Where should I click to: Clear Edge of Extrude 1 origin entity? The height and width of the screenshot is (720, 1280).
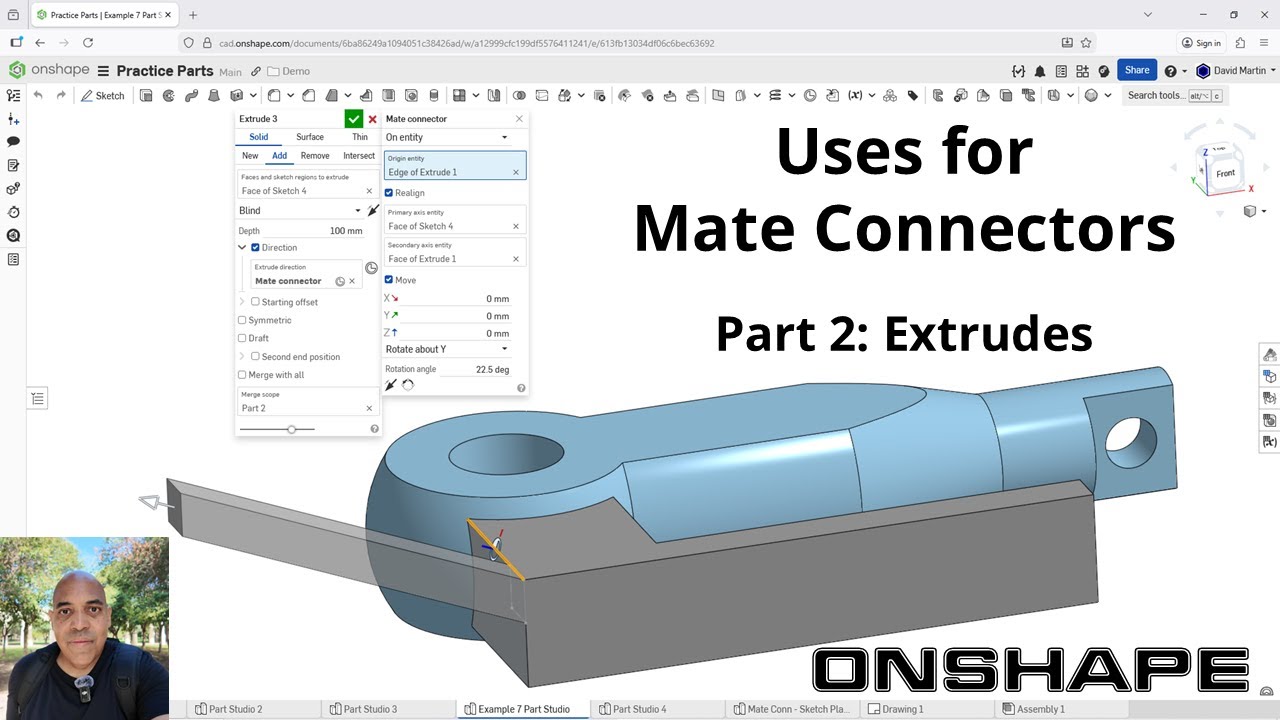coord(516,172)
